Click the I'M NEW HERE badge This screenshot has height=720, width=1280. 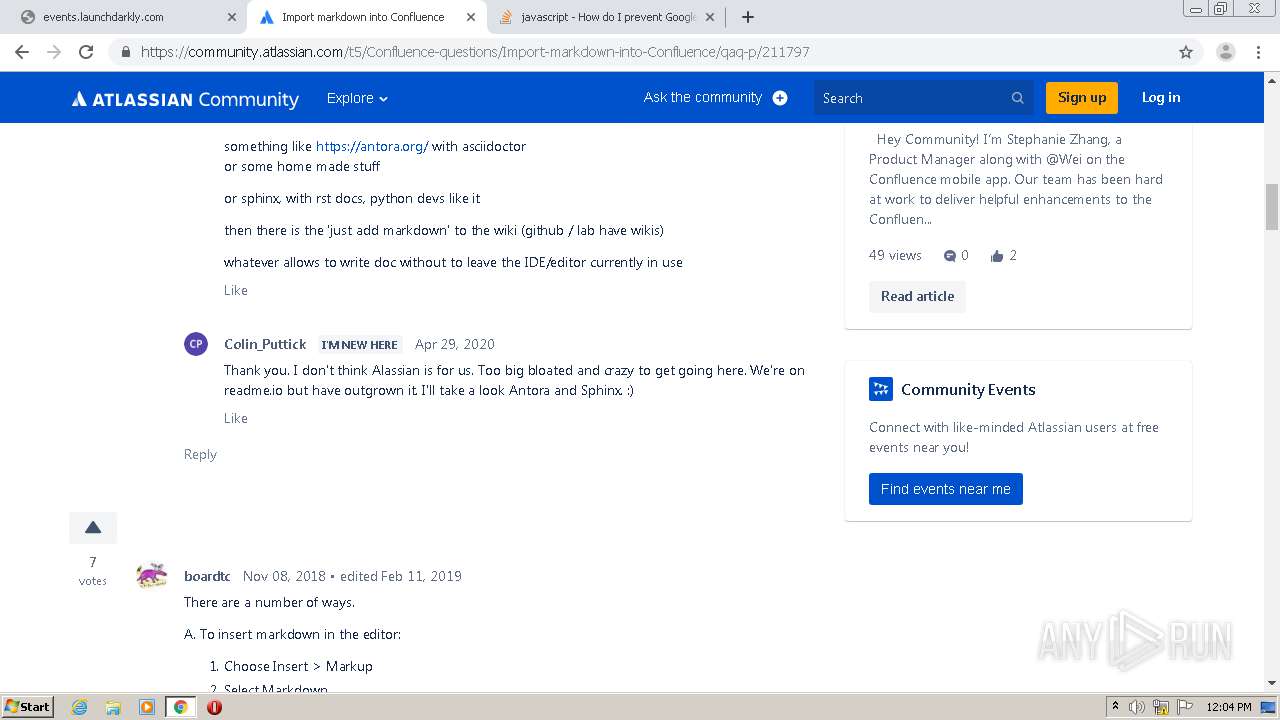(359, 345)
